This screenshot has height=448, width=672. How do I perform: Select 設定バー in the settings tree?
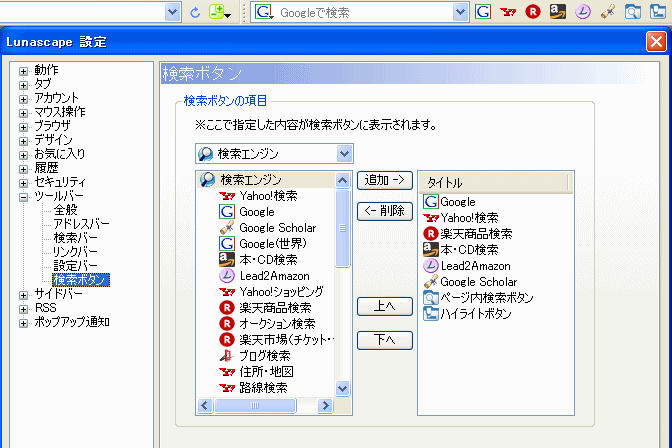pos(75,266)
